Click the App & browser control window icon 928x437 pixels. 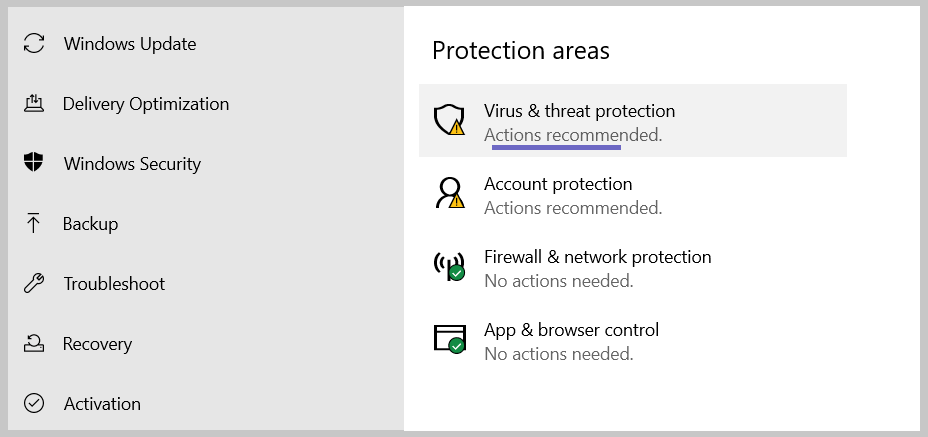449,339
